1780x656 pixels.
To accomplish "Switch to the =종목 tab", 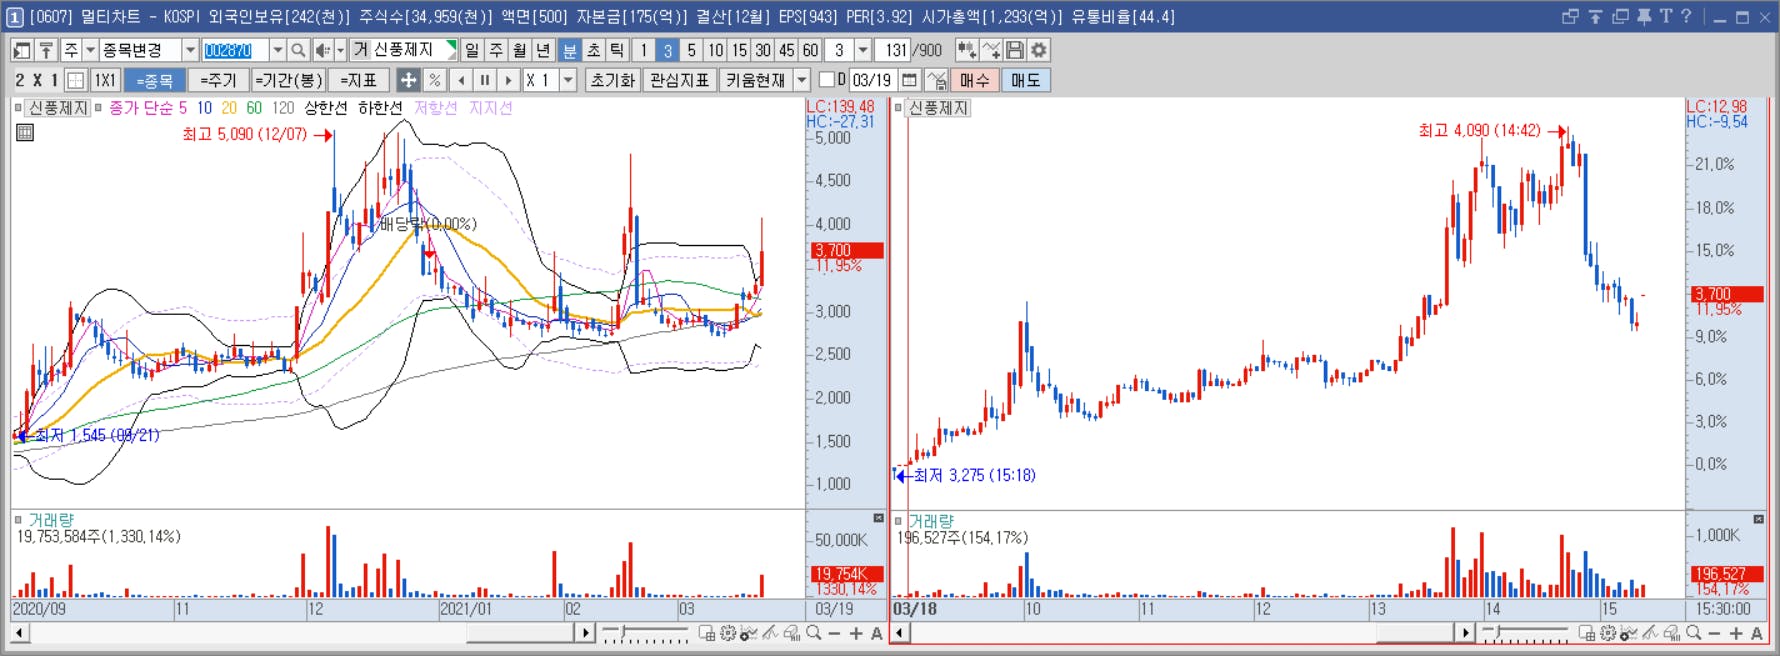I will coord(154,80).
